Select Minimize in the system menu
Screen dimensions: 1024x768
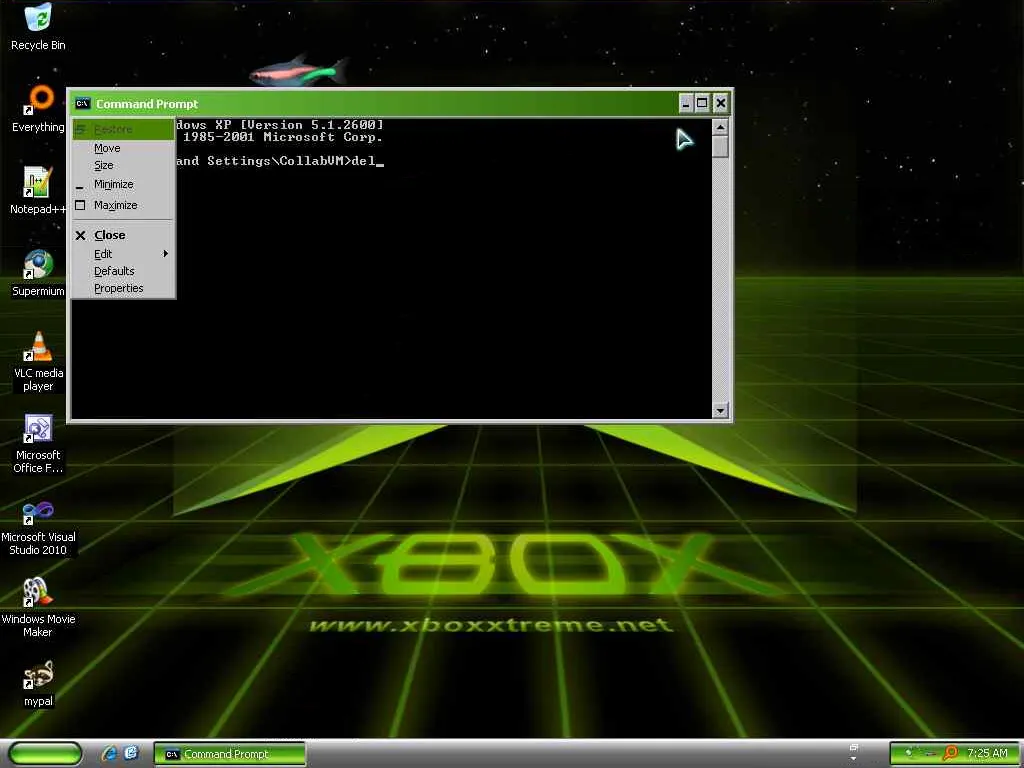pos(123,184)
